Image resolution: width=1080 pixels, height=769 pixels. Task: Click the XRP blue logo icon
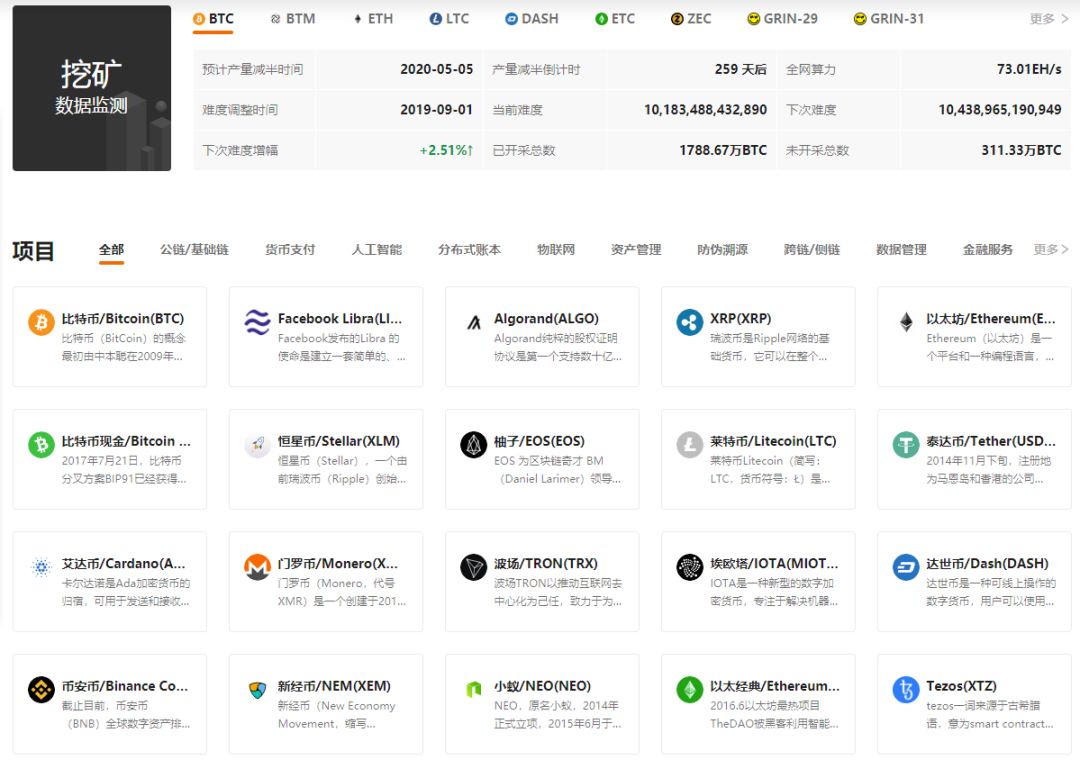coord(689,322)
